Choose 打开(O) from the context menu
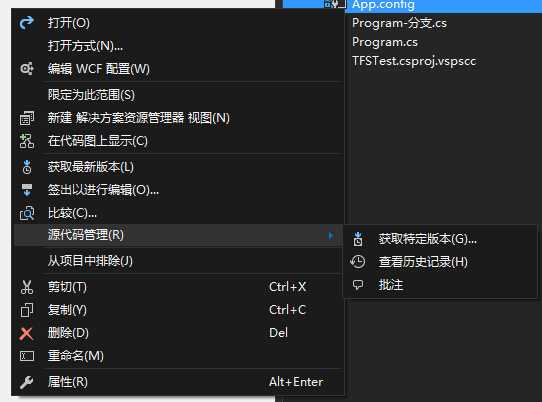This screenshot has width=542, height=402. [178, 23]
